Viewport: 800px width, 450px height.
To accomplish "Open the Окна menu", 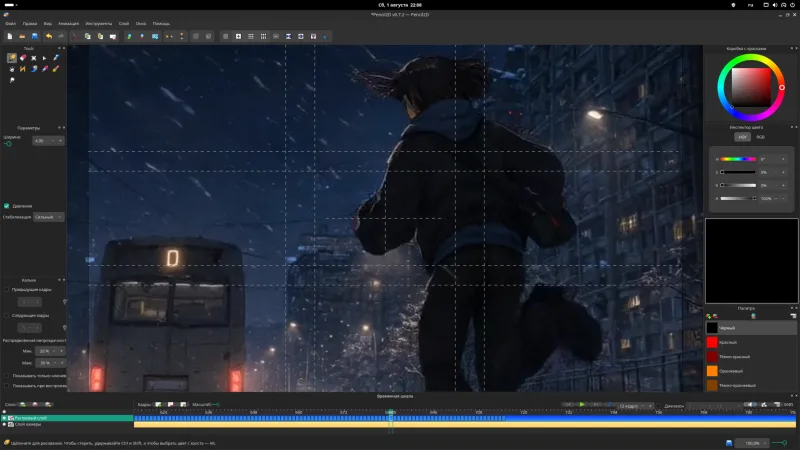I will [141, 23].
